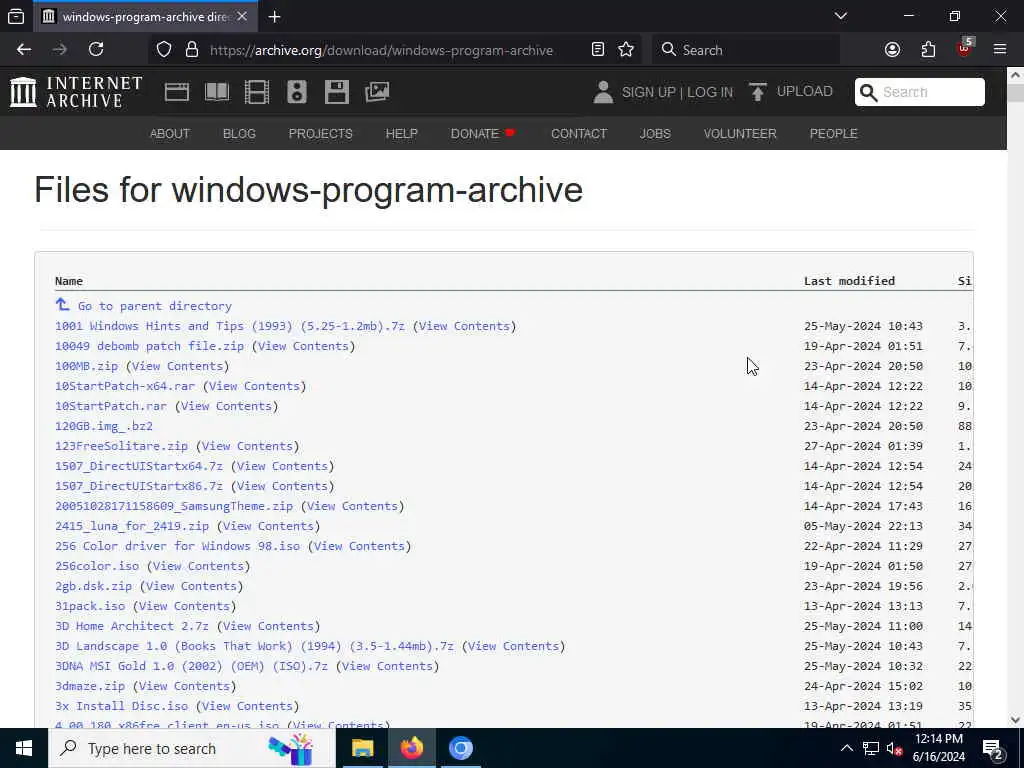Viewport: 1024px width, 768px height.
Task: Click the URL address field
Action: click(381, 50)
